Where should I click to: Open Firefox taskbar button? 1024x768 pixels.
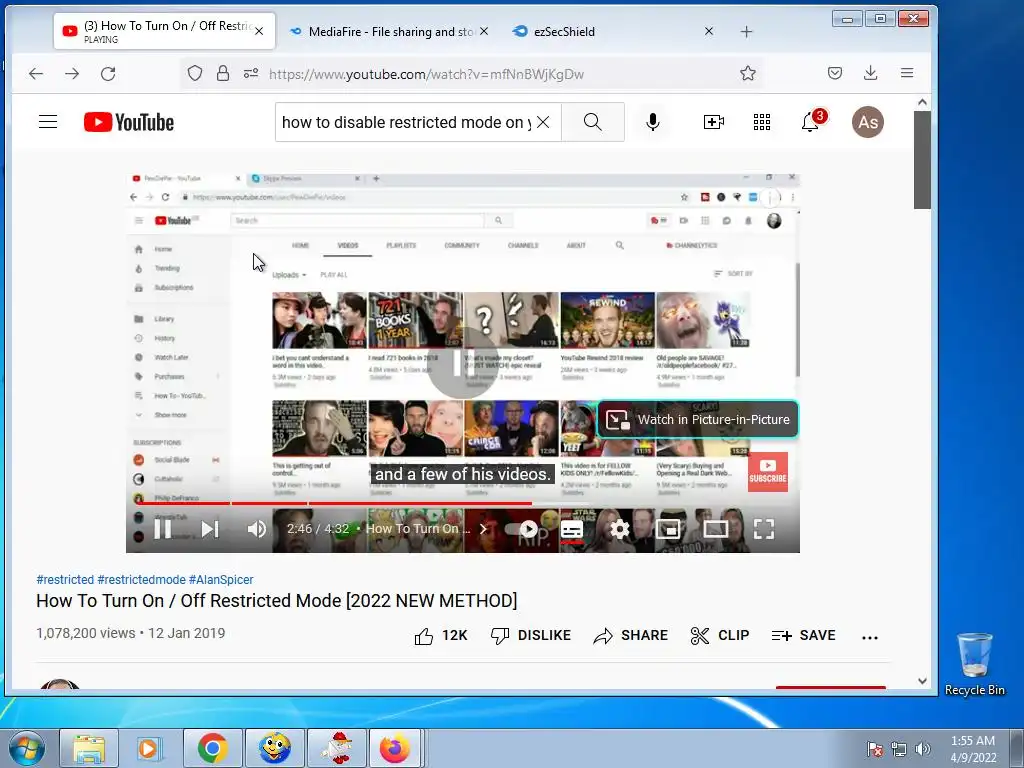(x=396, y=748)
